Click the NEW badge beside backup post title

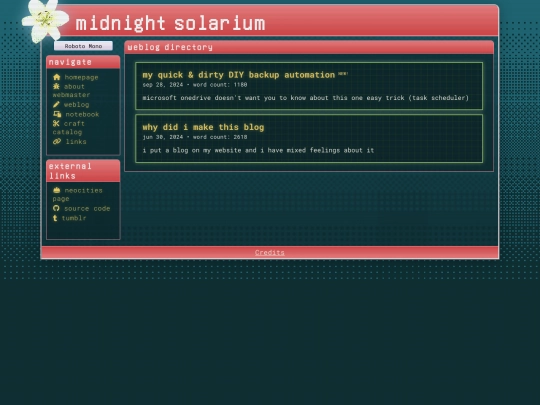(x=343, y=73)
